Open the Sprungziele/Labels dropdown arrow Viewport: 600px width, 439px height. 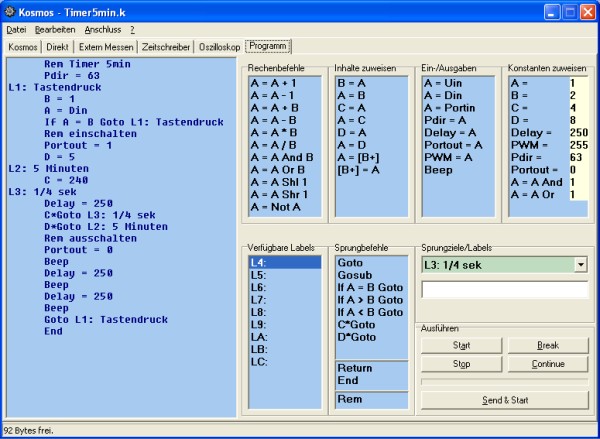(581, 264)
